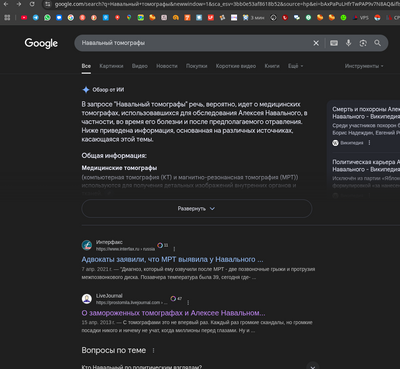
Task: Click the LiveJournal favicon
Action: pyautogui.click(x=87, y=299)
